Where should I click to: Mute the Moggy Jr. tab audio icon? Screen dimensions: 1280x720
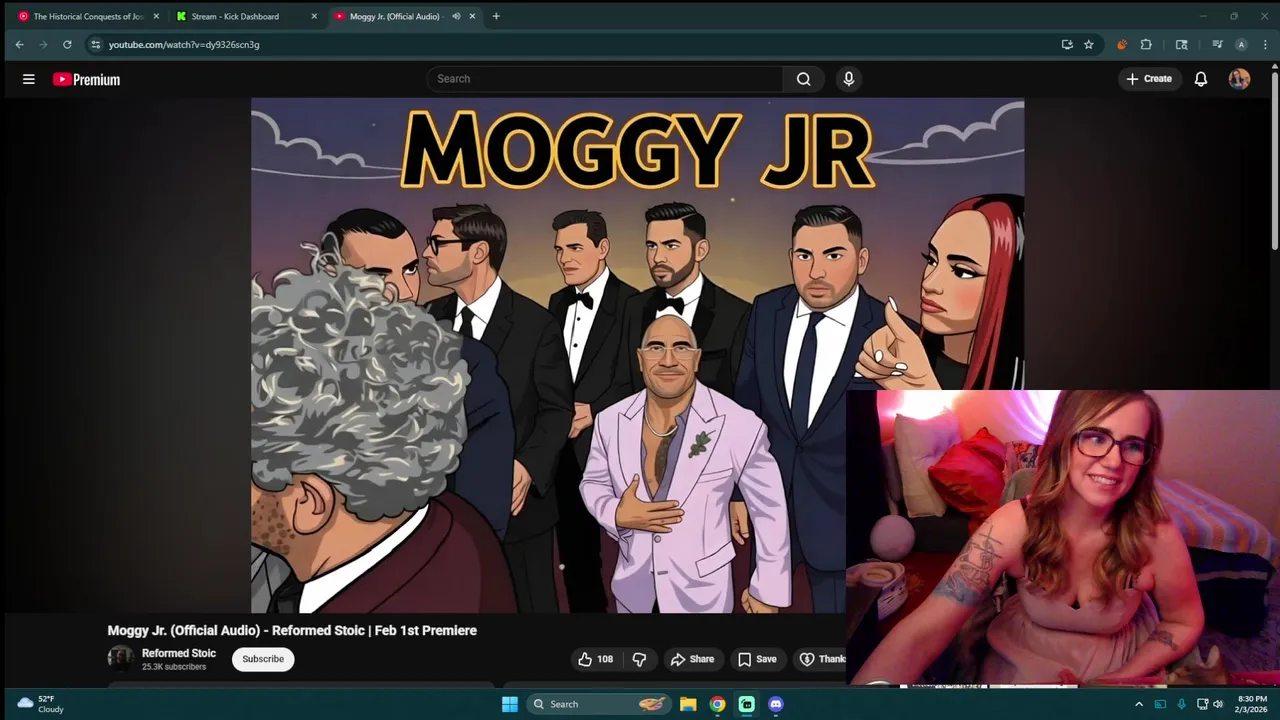point(456,16)
